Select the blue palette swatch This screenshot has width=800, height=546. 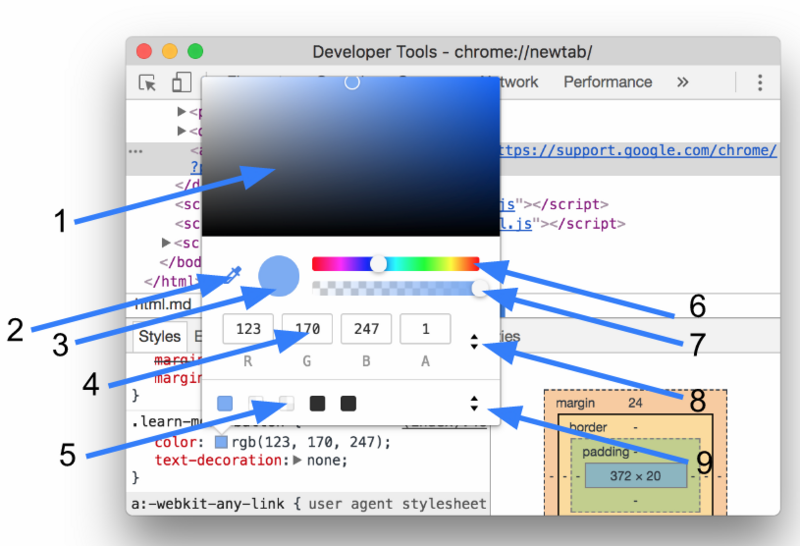[x=225, y=403]
